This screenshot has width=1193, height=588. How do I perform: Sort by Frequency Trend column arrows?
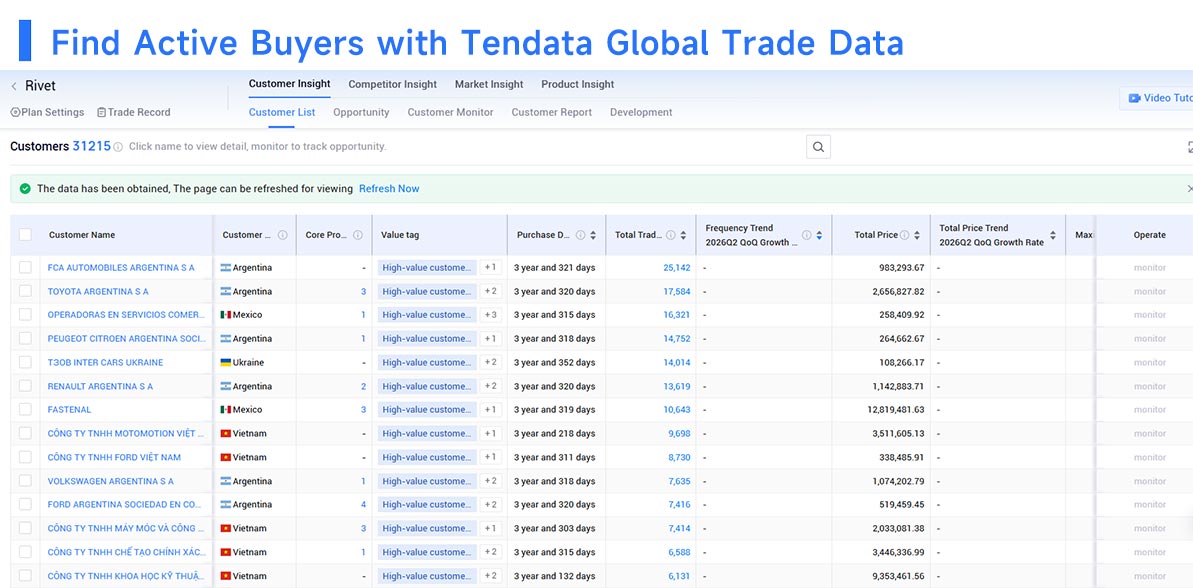pyautogui.click(x=819, y=235)
